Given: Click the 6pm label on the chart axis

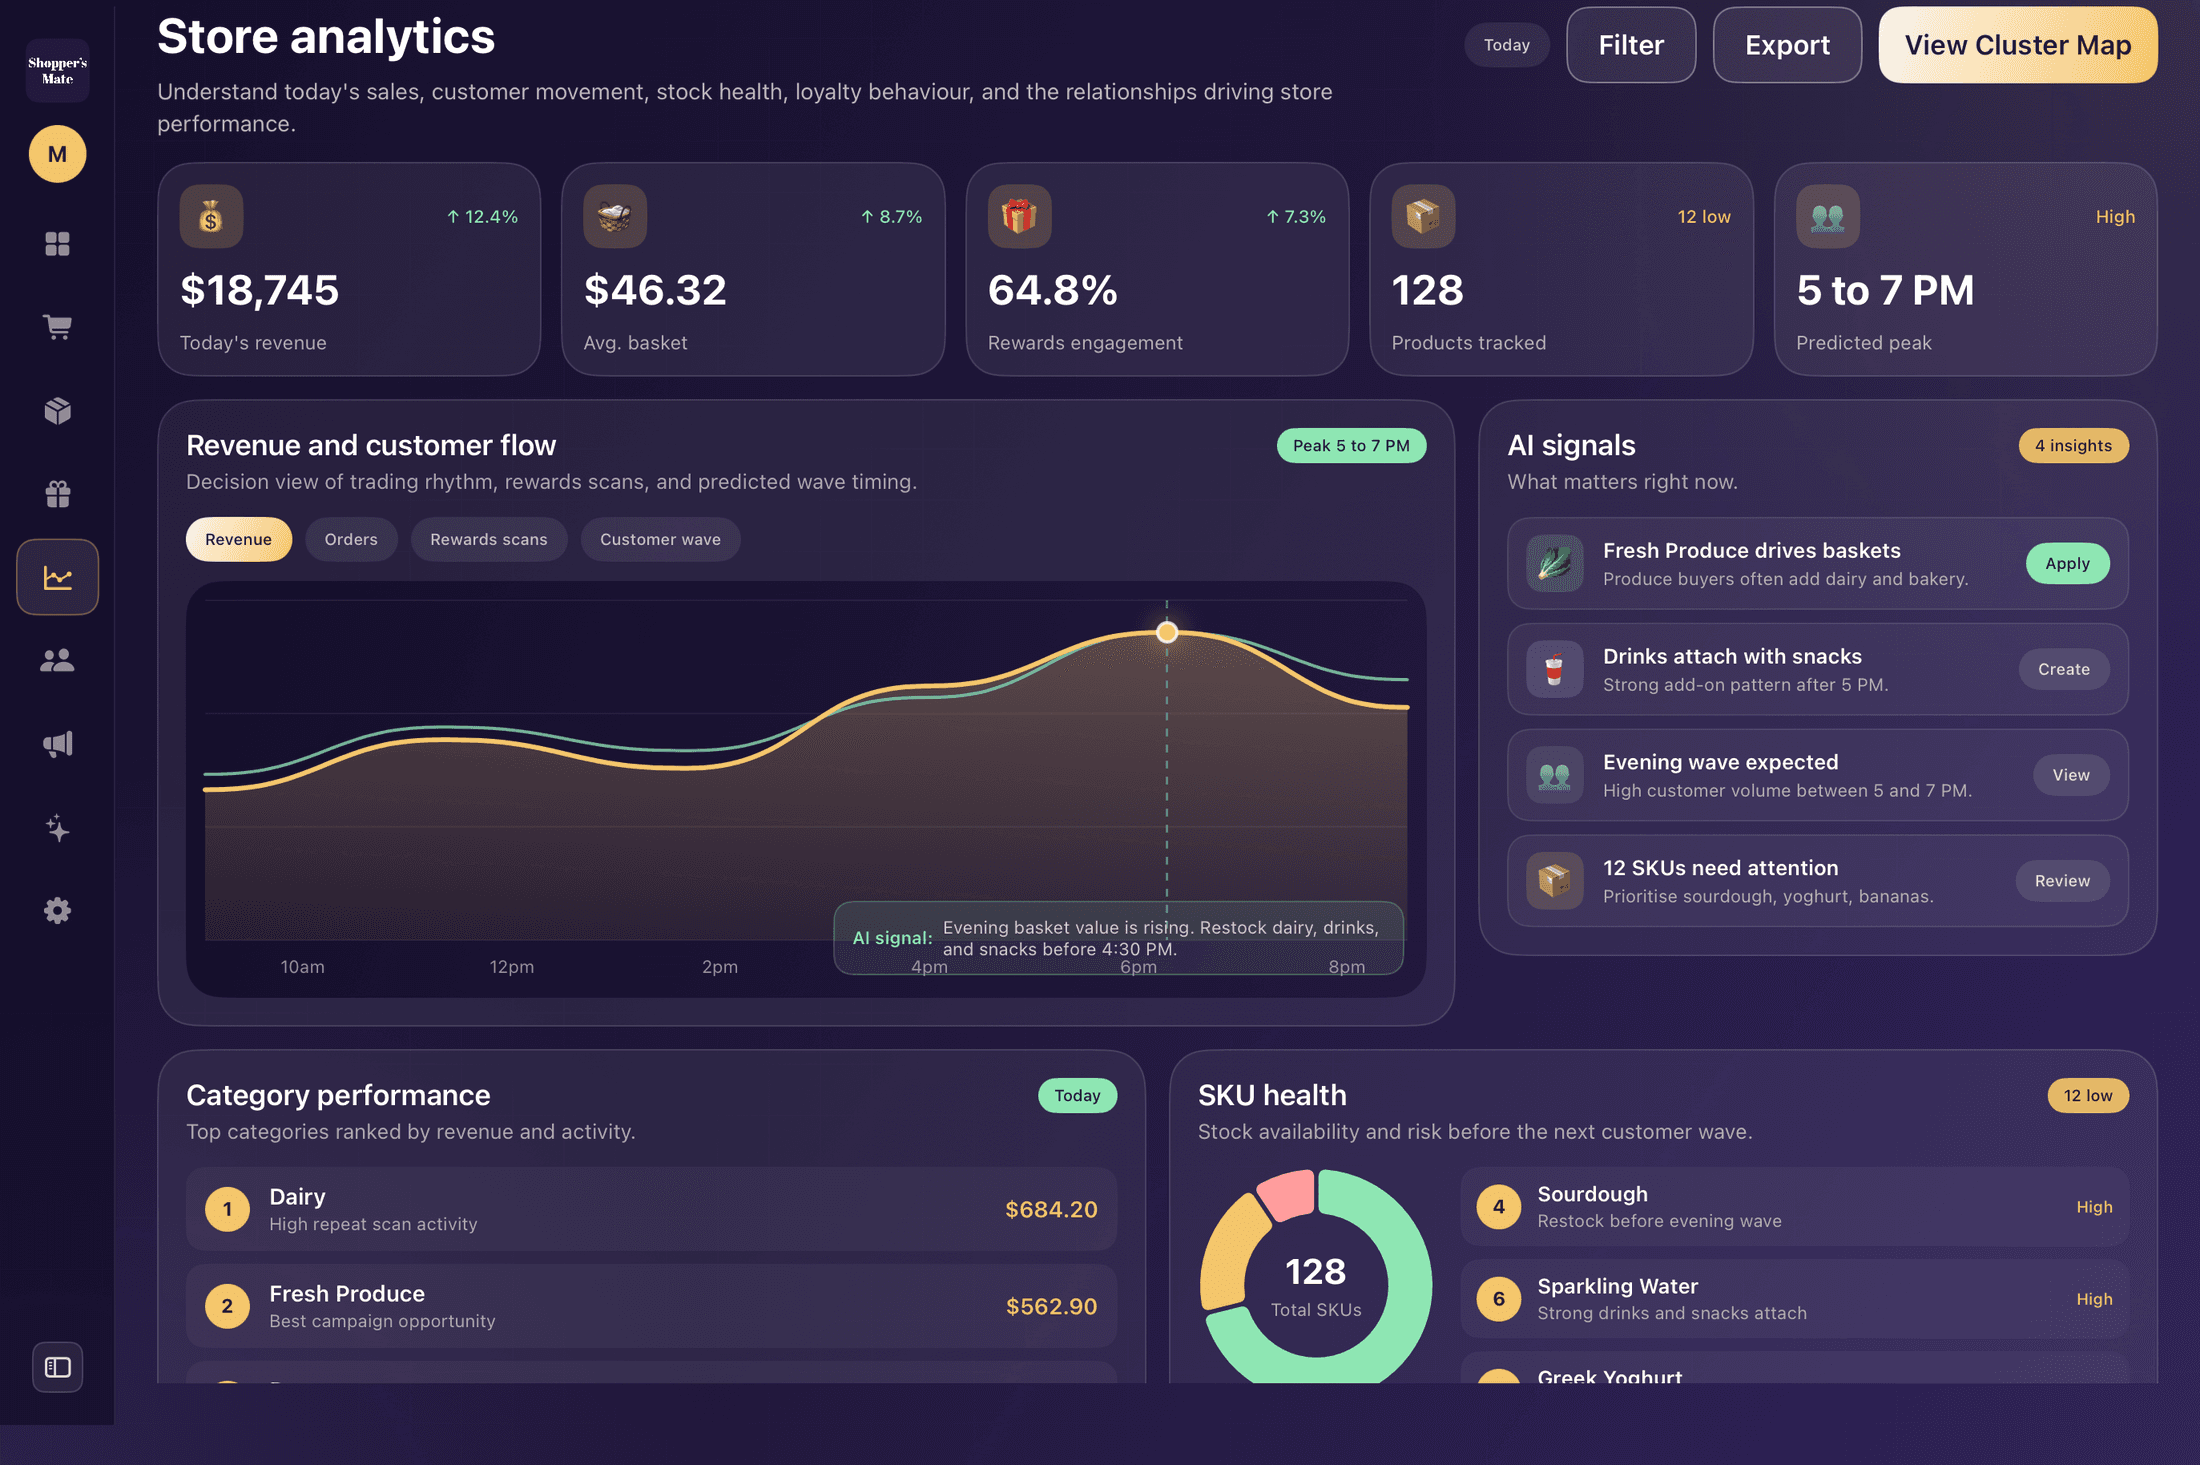Looking at the screenshot, I should point(1138,967).
